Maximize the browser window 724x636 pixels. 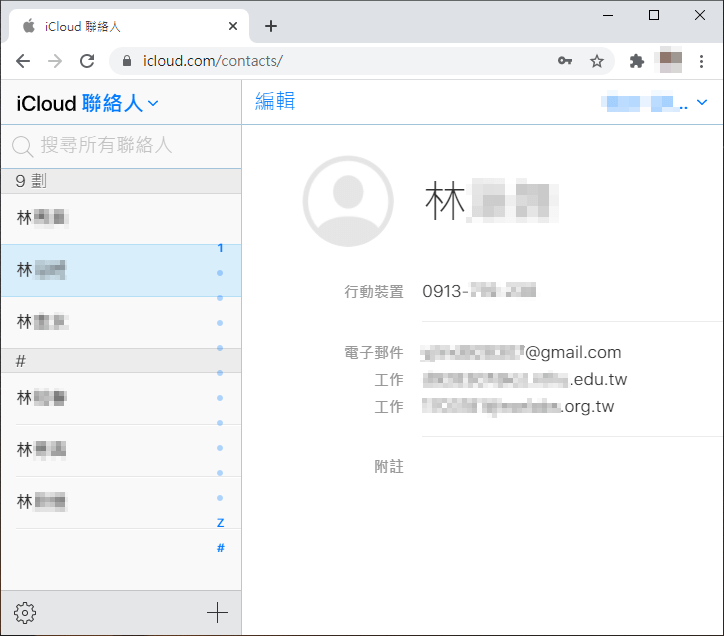pyautogui.click(x=654, y=15)
